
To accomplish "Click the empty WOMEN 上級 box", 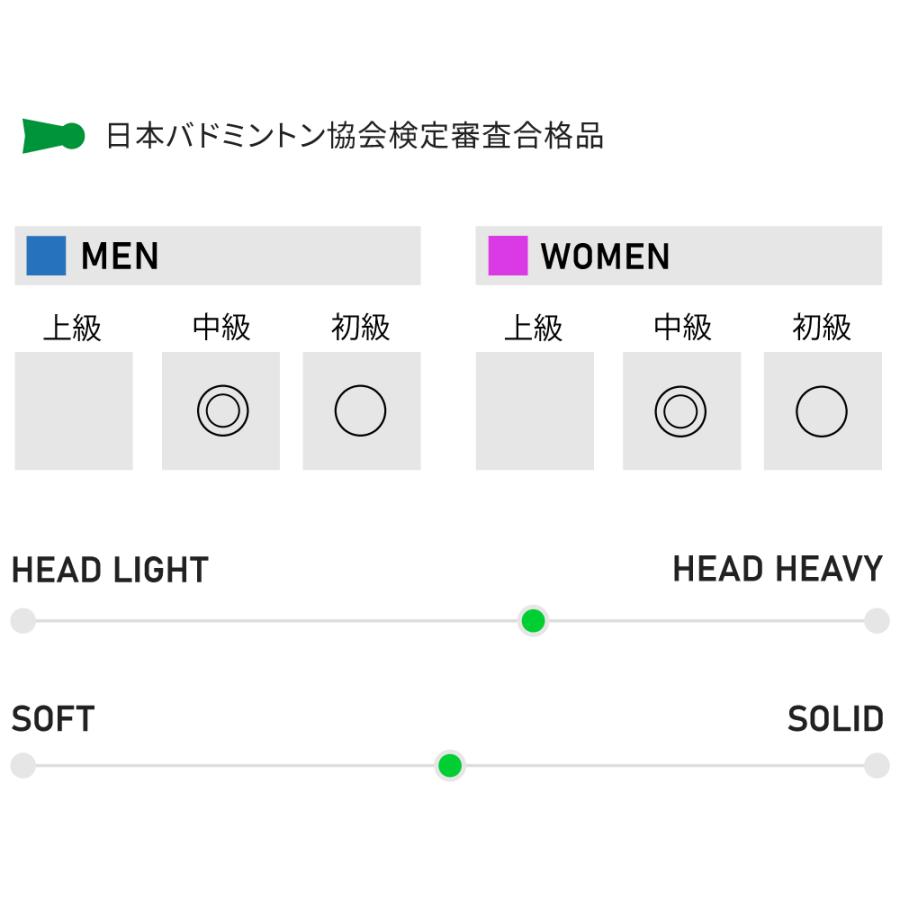I will coord(535,411).
